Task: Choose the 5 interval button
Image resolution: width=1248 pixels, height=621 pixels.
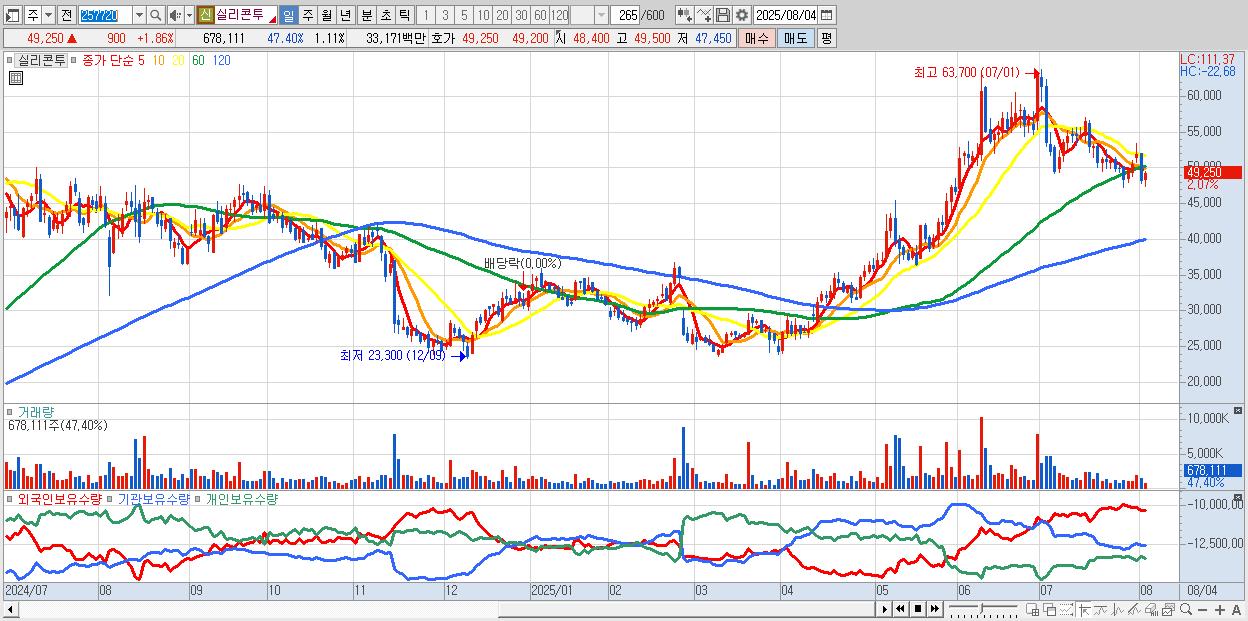Action: click(x=464, y=15)
